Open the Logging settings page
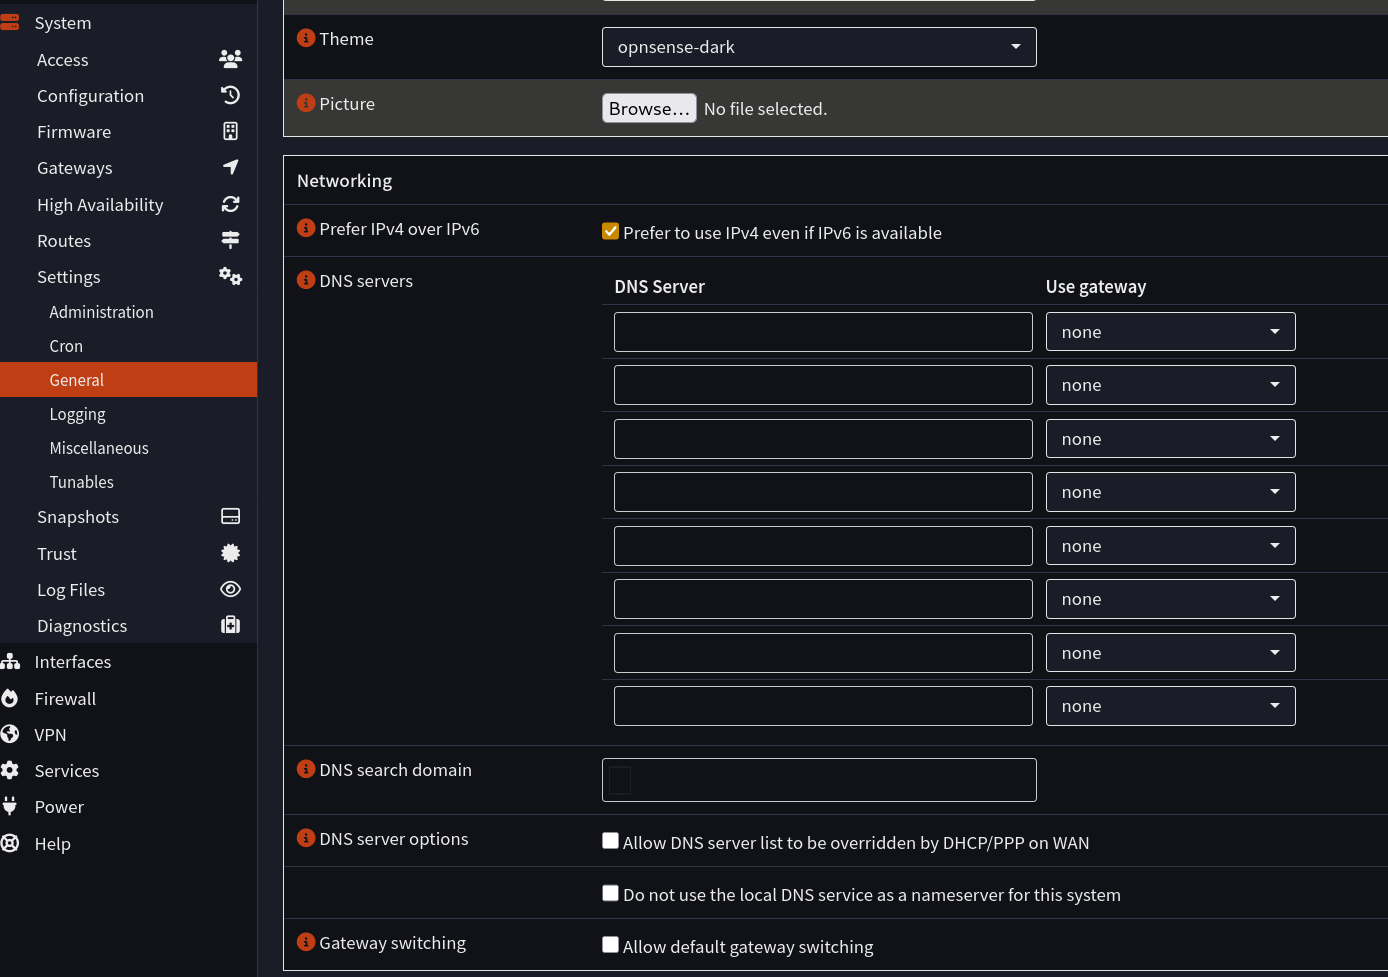 [x=77, y=414]
